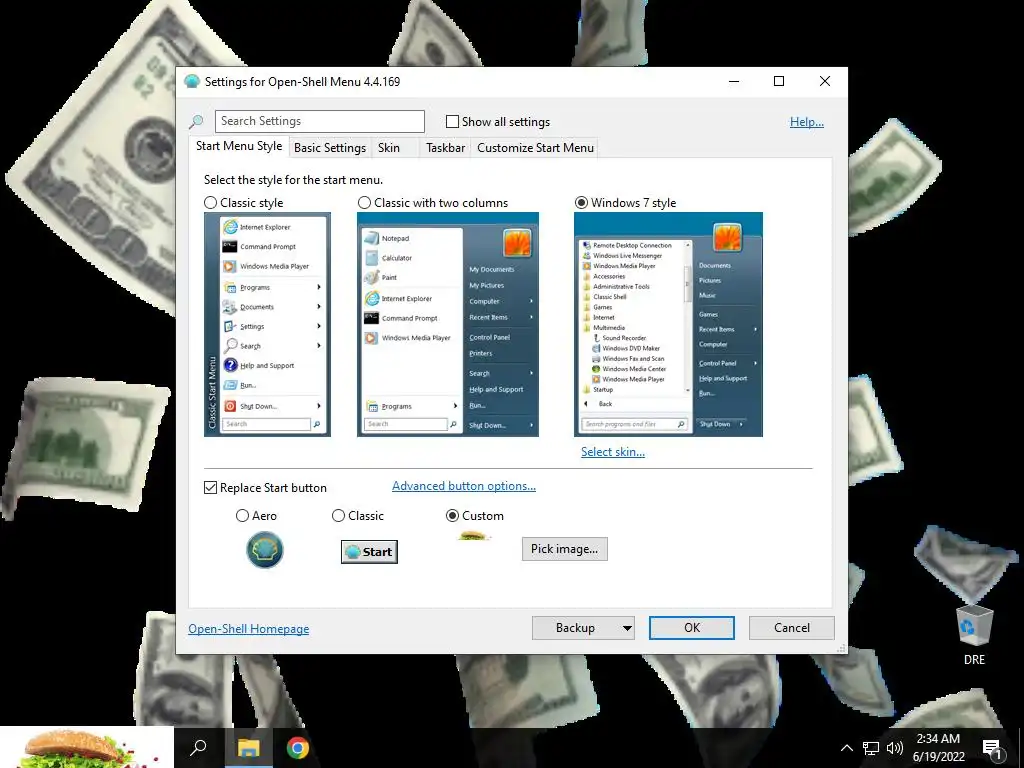Launch Google Chrome from taskbar
Image resolution: width=1024 pixels, height=768 pixels.
point(297,748)
